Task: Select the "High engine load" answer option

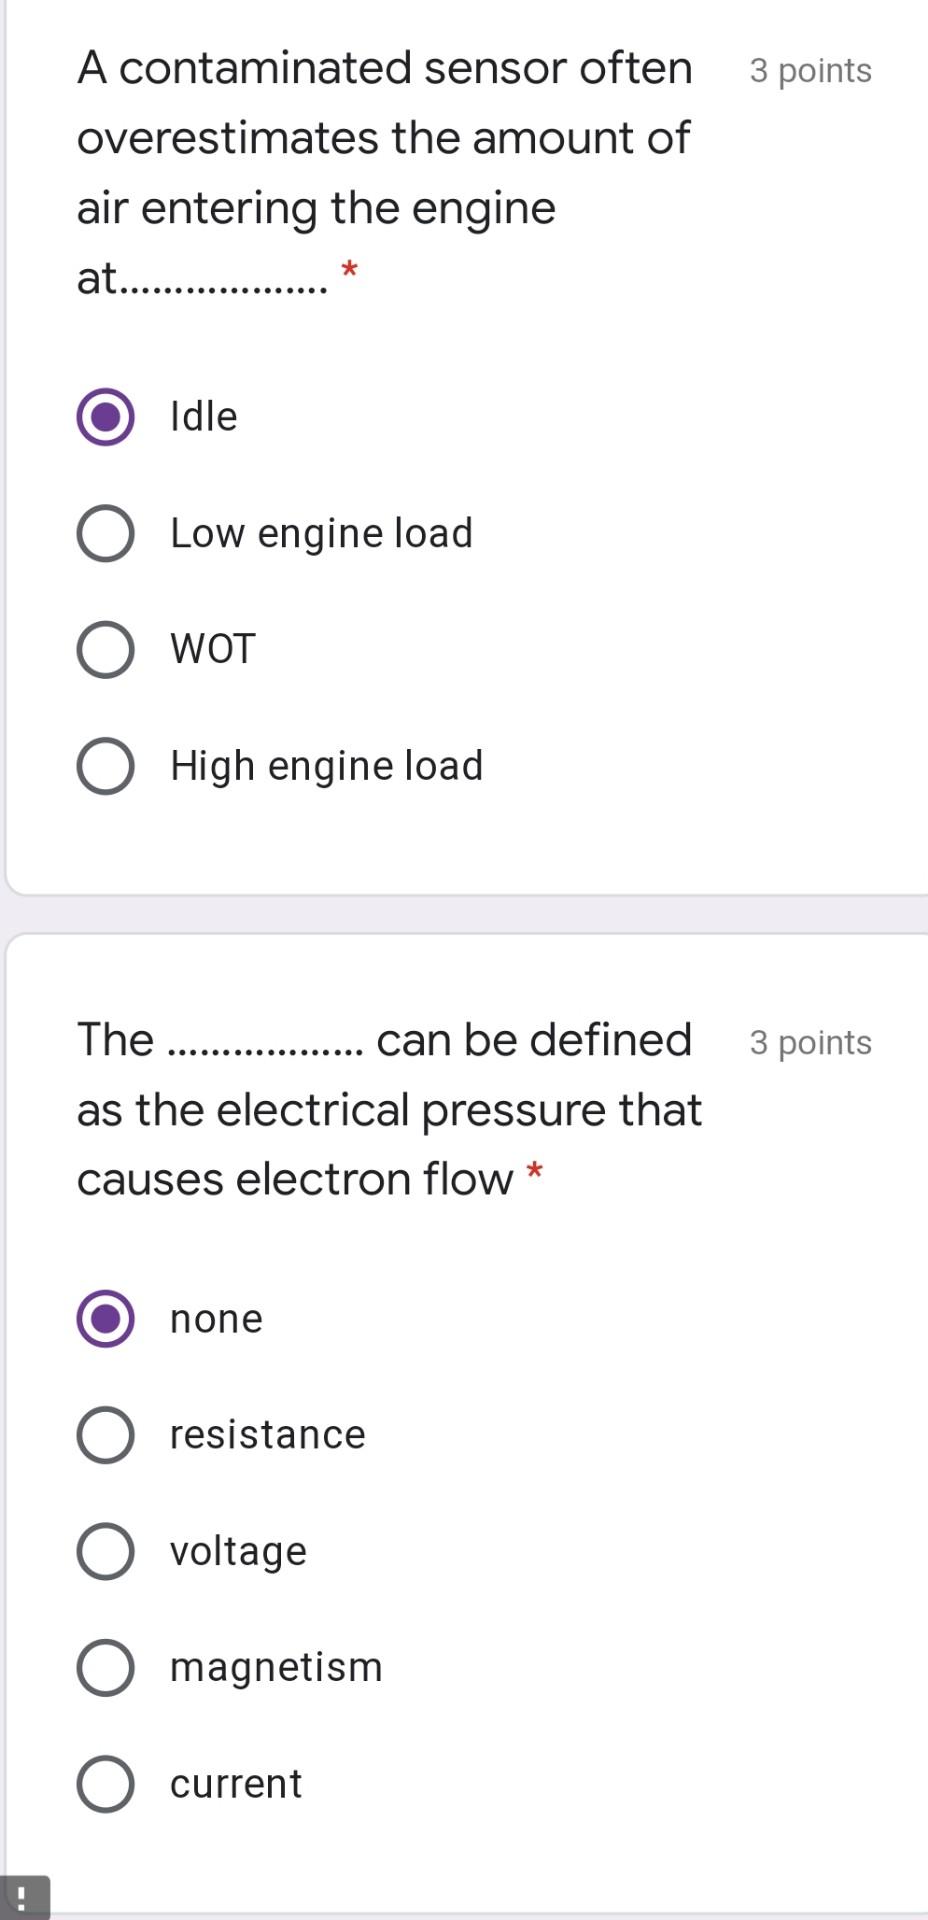Action: pyautogui.click(x=105, y=766)
